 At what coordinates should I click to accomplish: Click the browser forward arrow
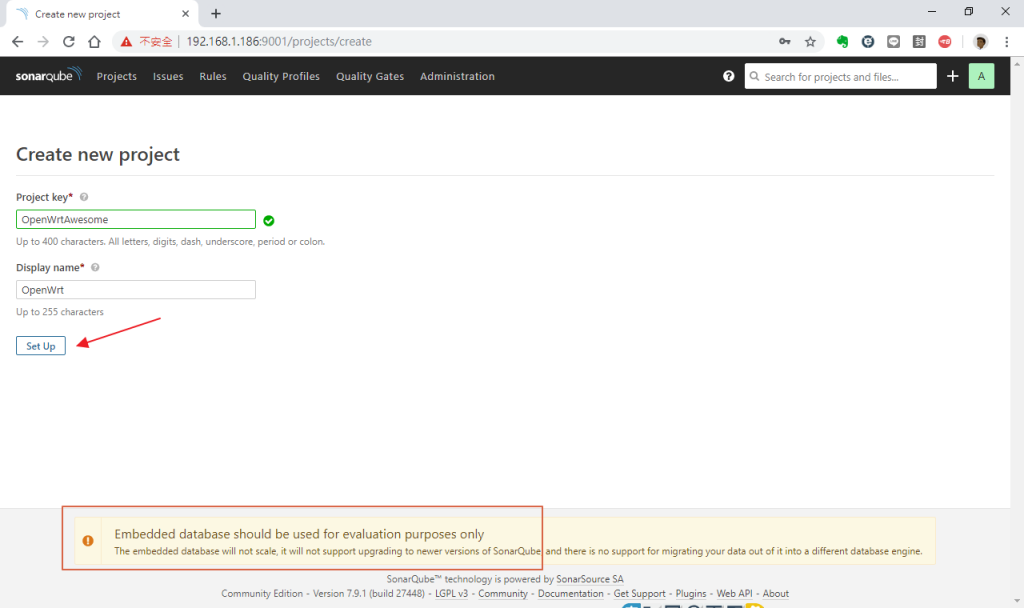[x=43, y=42]
